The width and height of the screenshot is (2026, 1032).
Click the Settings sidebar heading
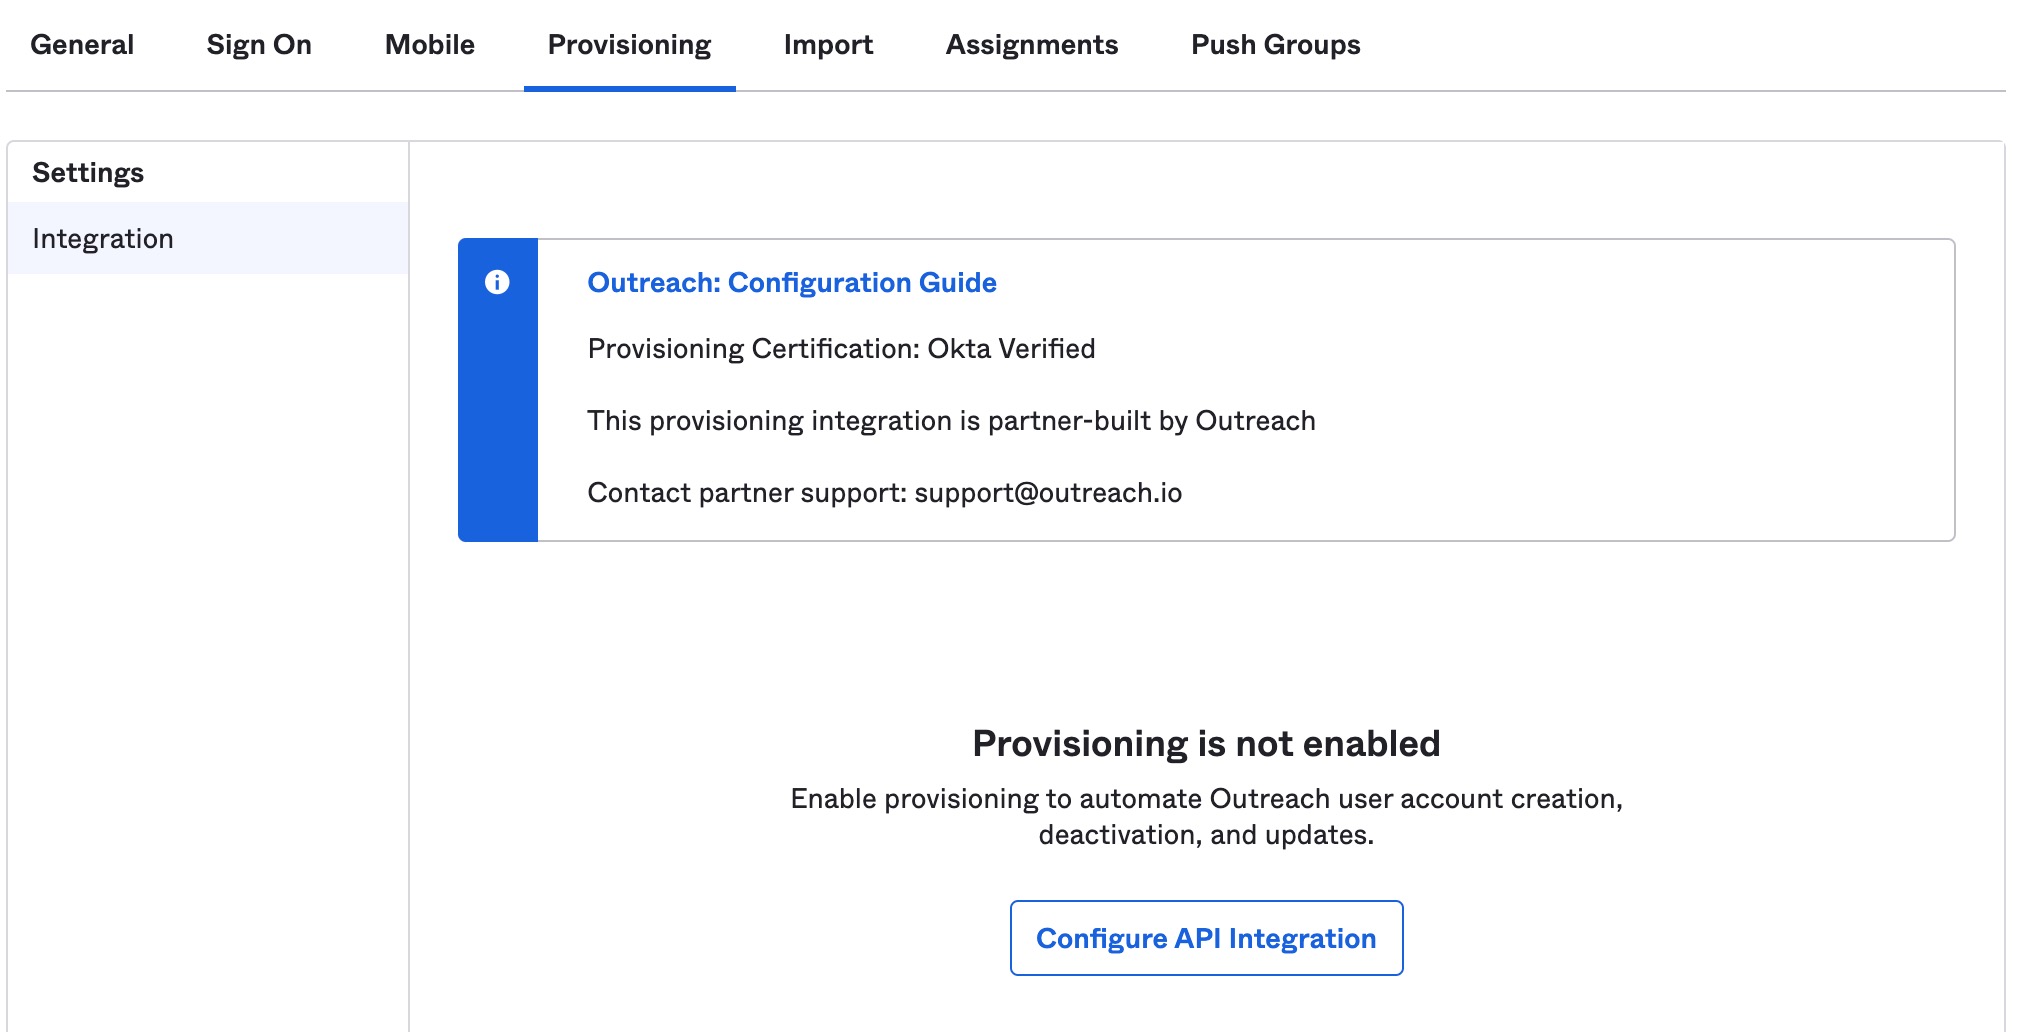(x=88, y=173)
